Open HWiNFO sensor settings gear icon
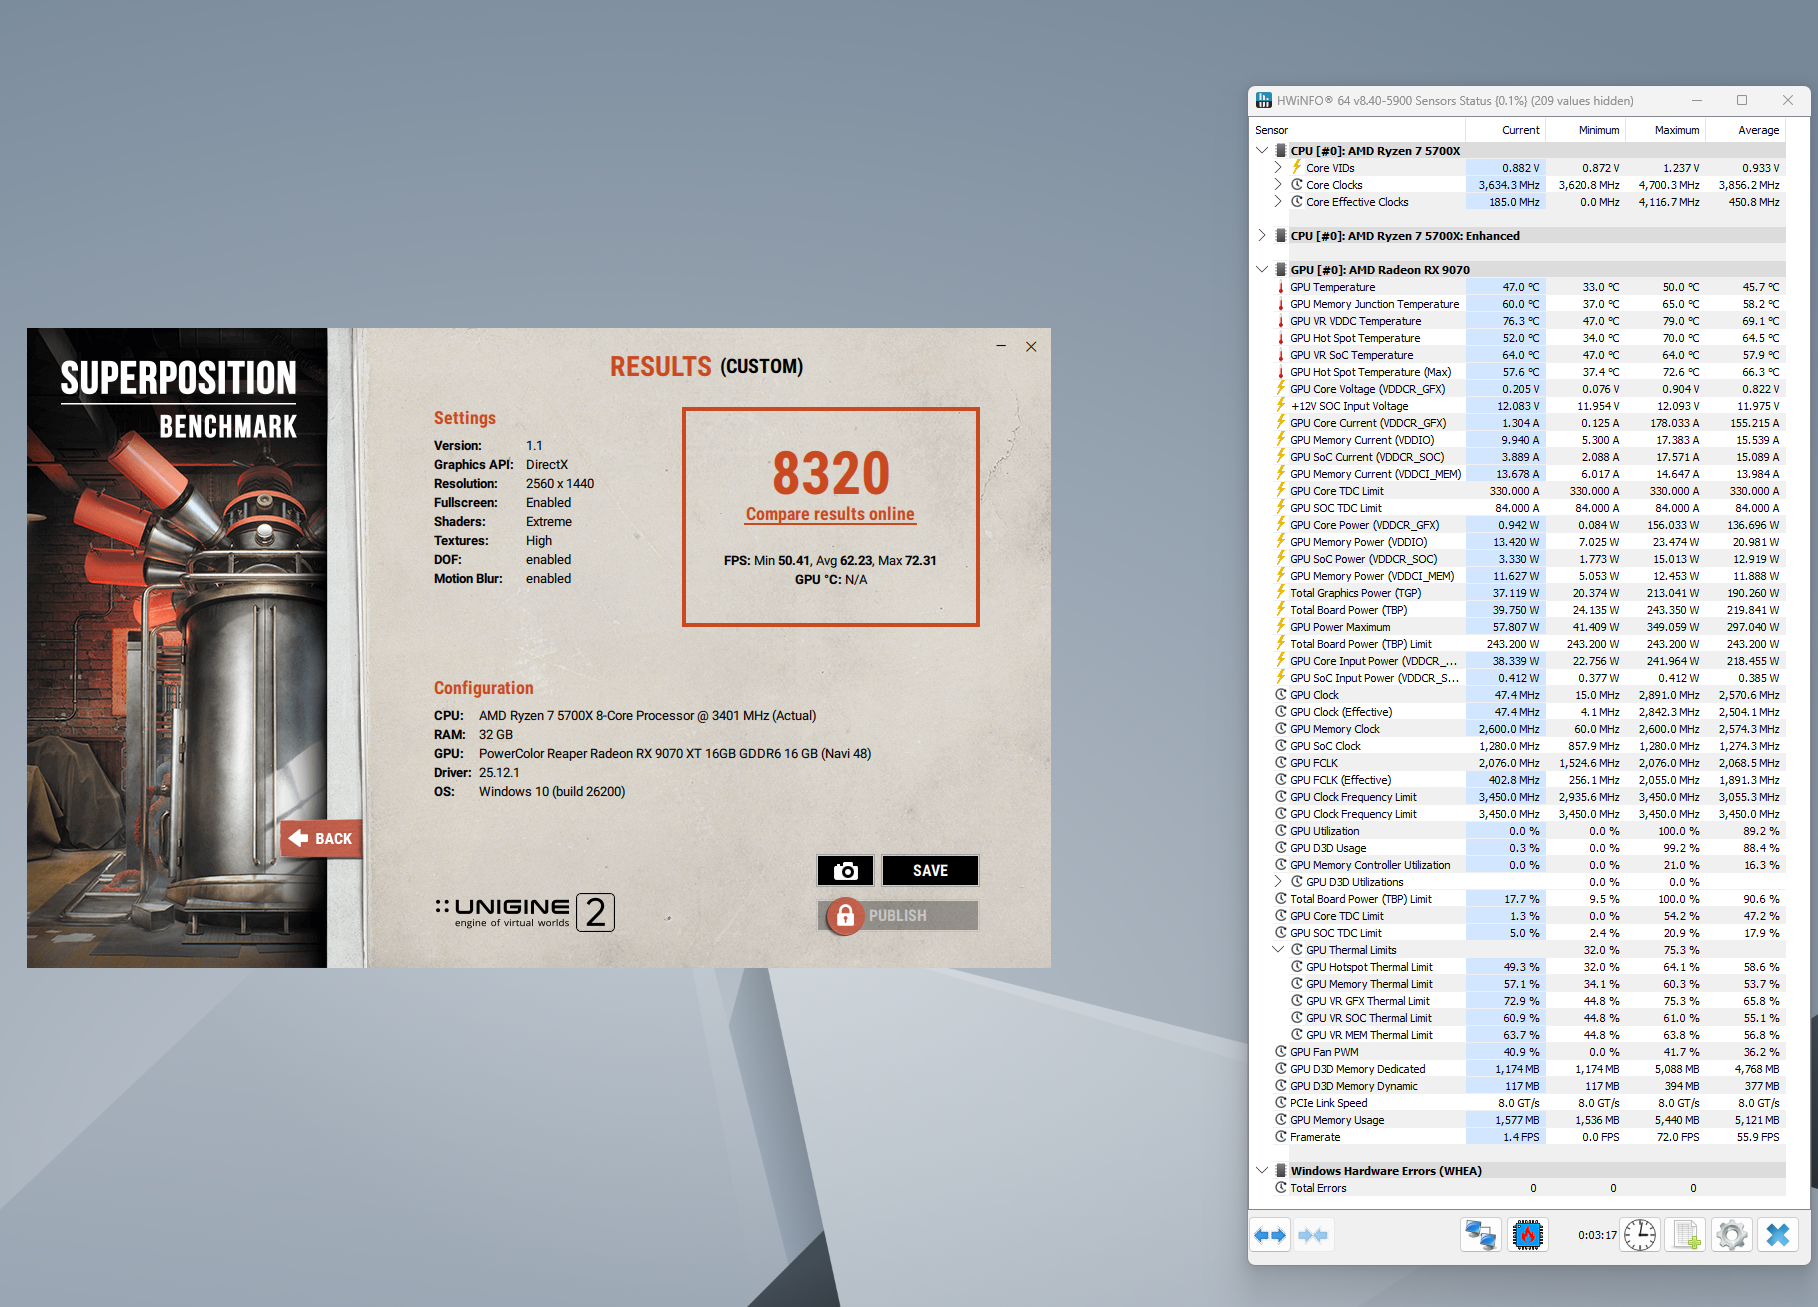This screenshot has width=1818, height=1307. [1732, 1235]
